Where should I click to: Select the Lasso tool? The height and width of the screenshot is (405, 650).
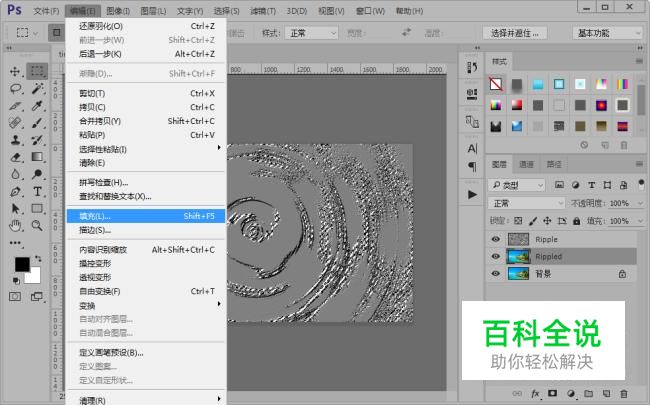(15, 88)
